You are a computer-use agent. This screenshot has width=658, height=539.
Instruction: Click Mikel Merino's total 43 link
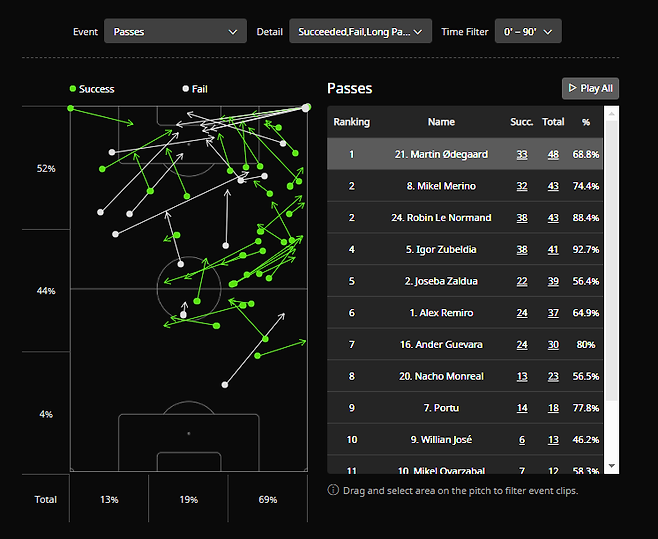552,186
